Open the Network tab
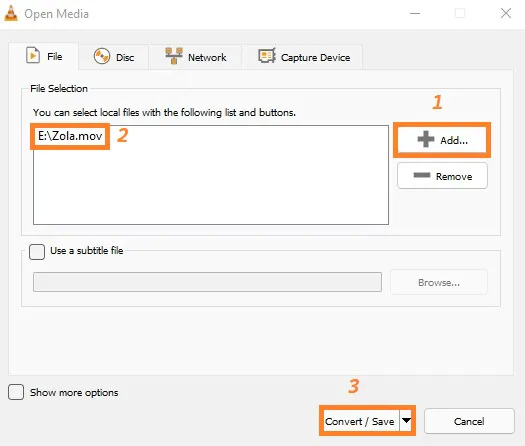The width and height of the screenshot is (525, 446). click(195, 57)
